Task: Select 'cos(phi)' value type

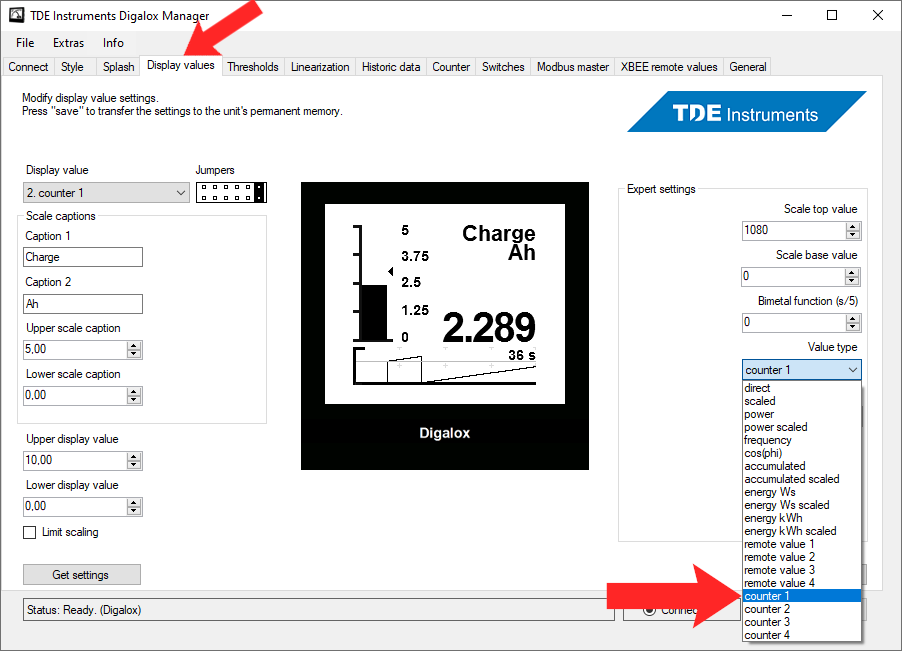Action: 802,453
